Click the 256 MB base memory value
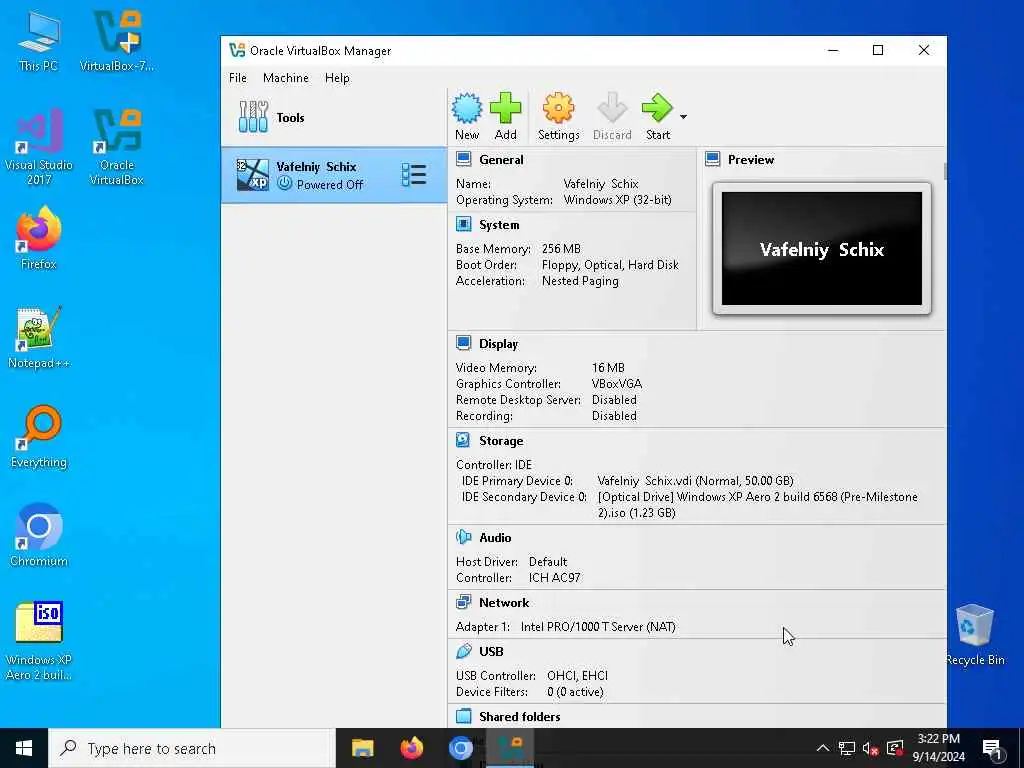This screenshot has width=1024, height=768. (x=561, y=249)
